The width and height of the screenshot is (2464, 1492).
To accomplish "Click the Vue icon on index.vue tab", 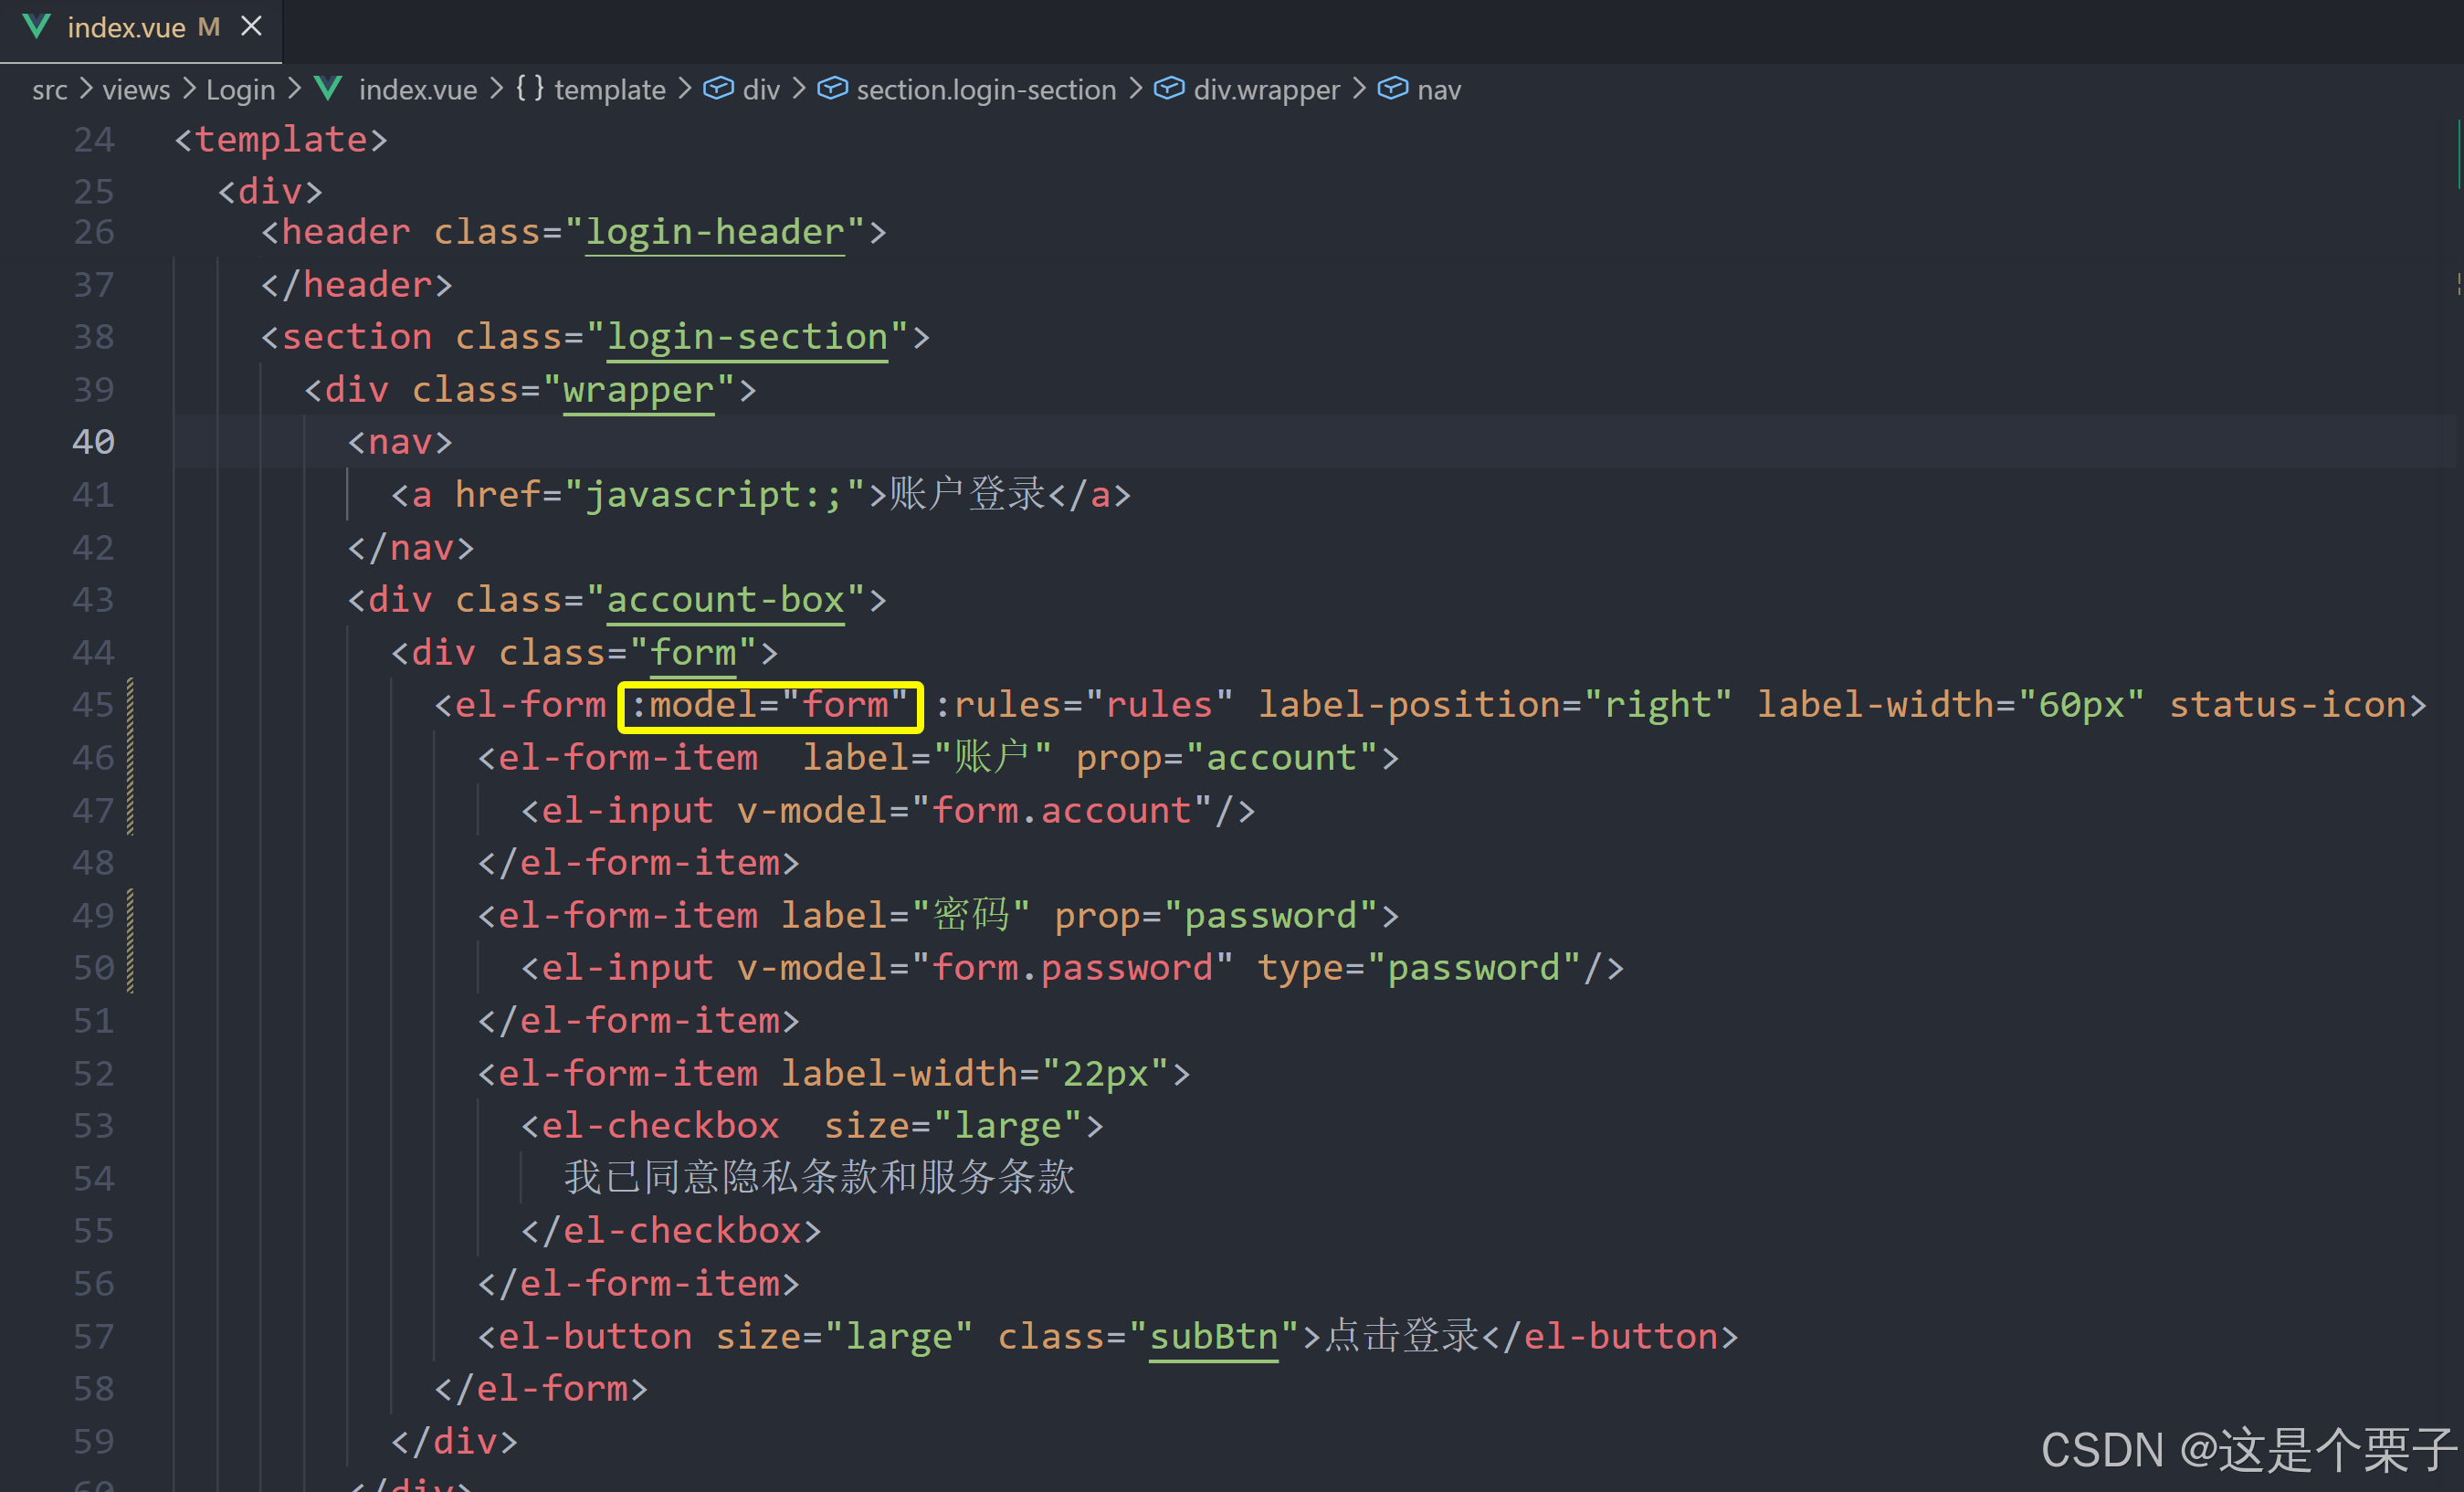I will point(36,27).
